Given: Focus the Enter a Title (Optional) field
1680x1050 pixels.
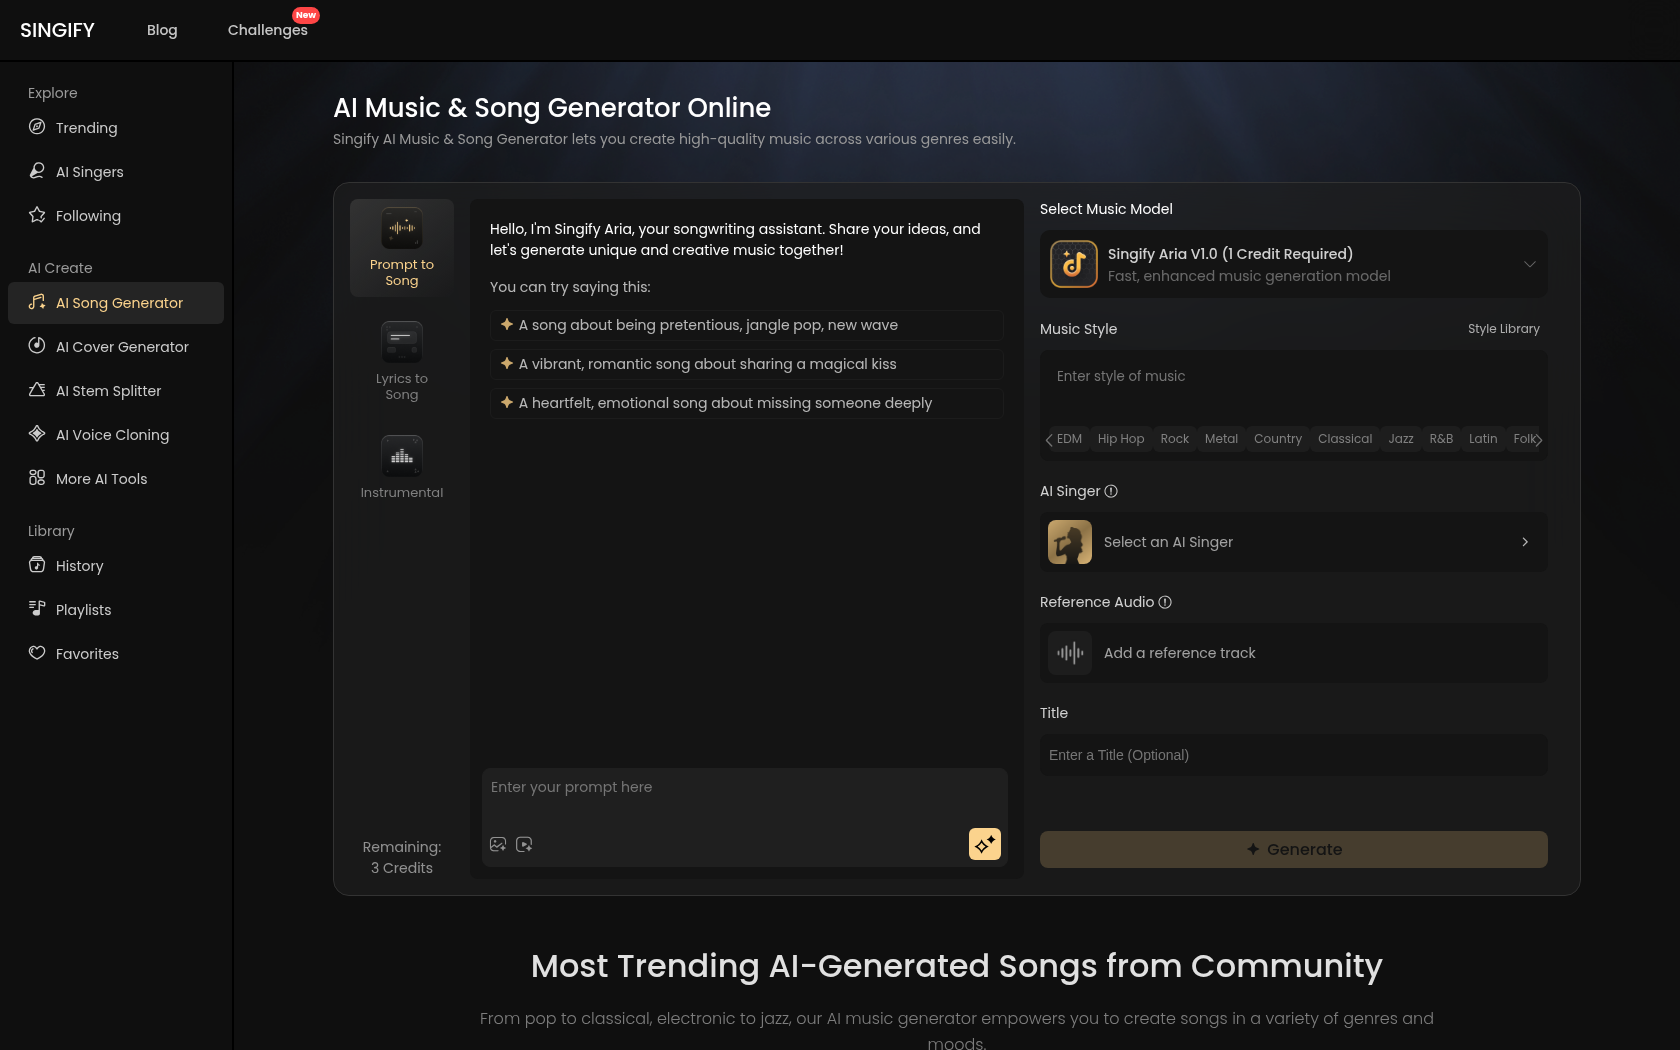Looking at the screenshot, I should [1294, 755].
